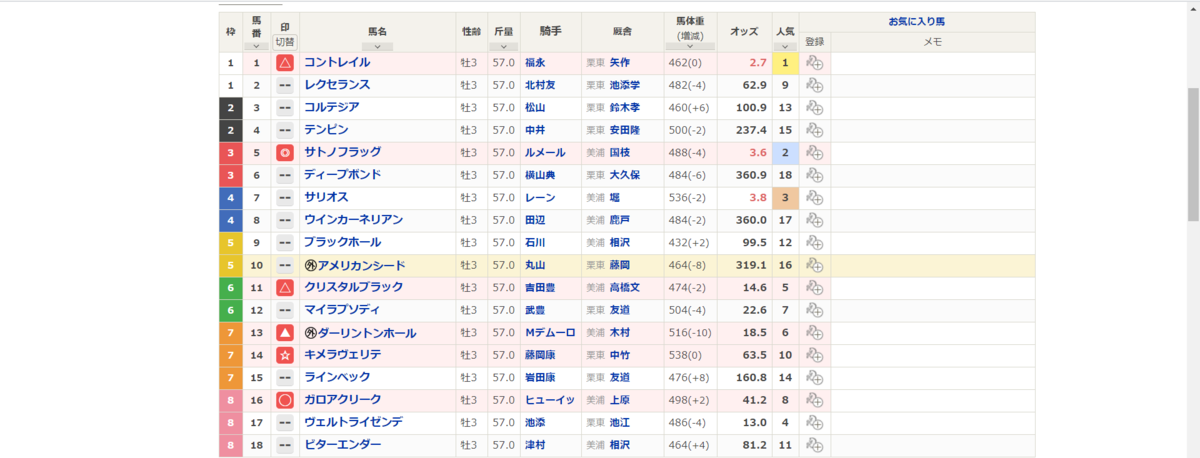The image size is (1200, 458).
Task: Click the ○ mark on ガロアクリーク
Action: (285, 401)
